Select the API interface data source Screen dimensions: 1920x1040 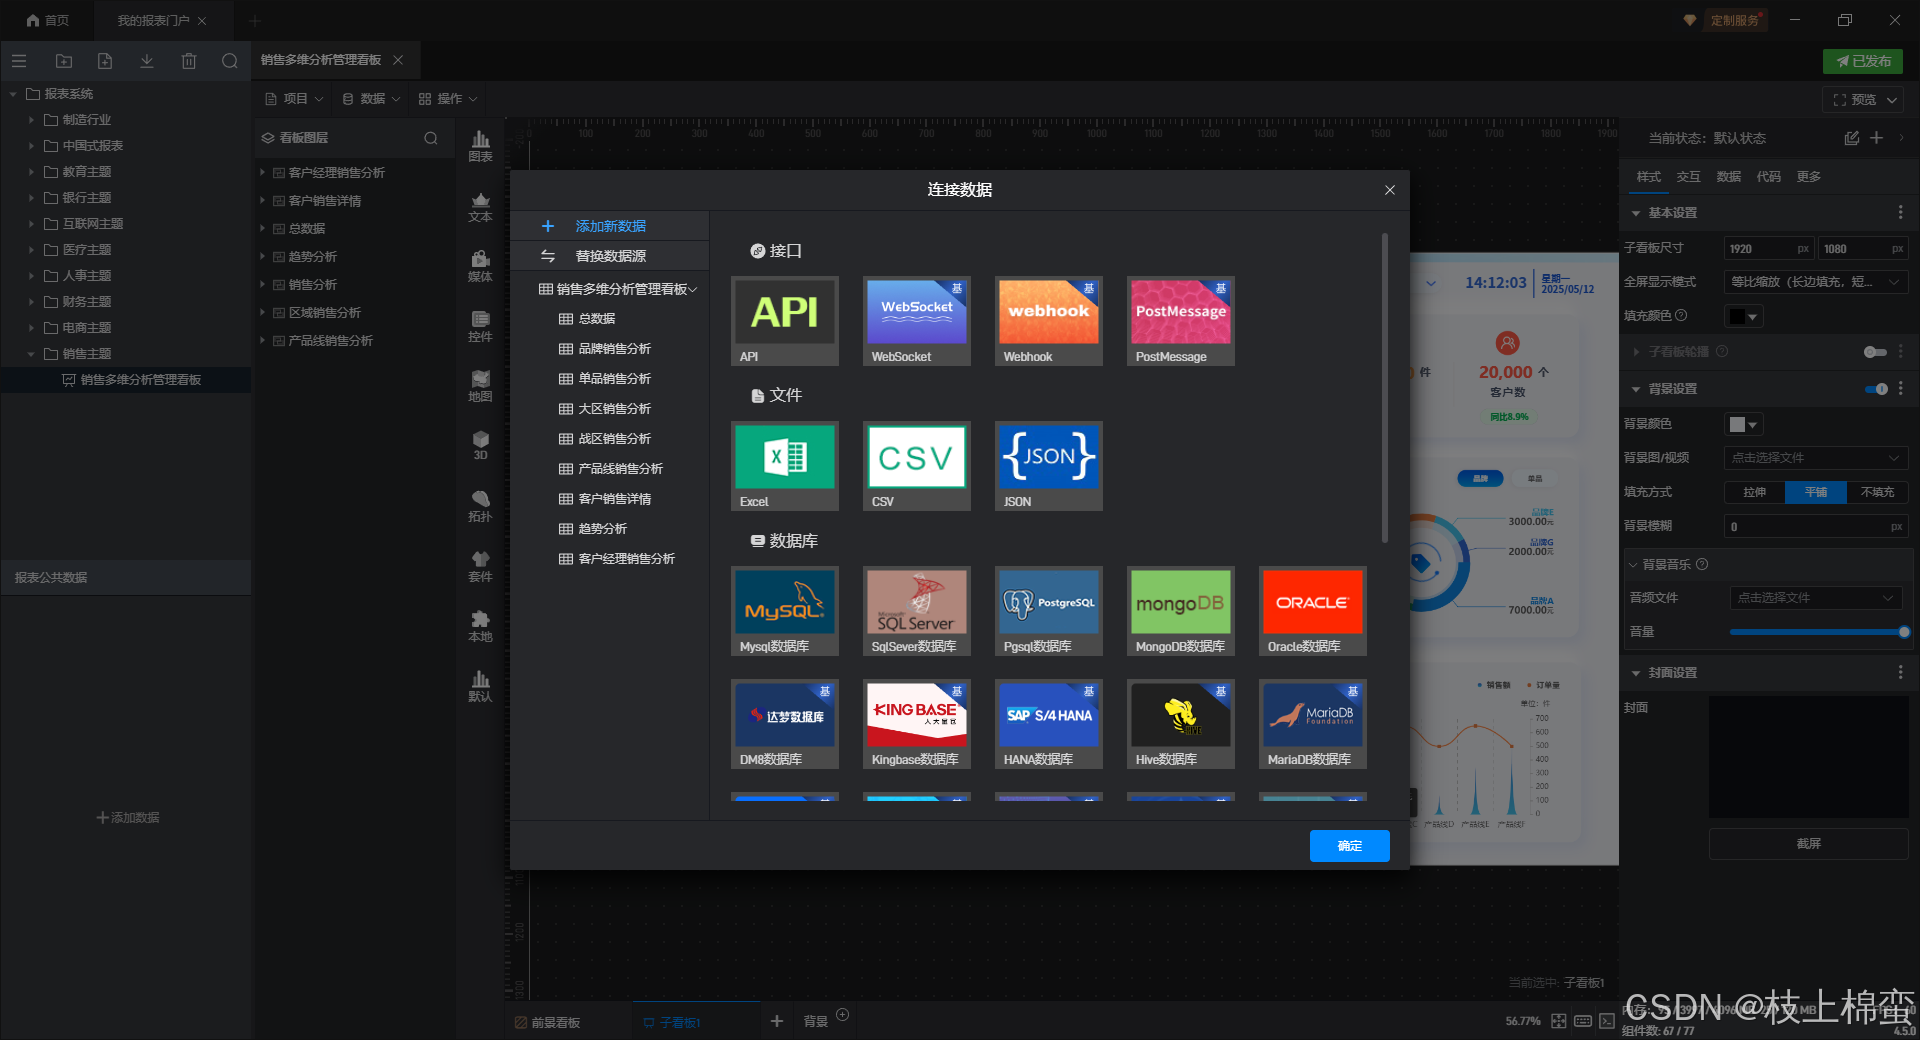coord(785,321)
